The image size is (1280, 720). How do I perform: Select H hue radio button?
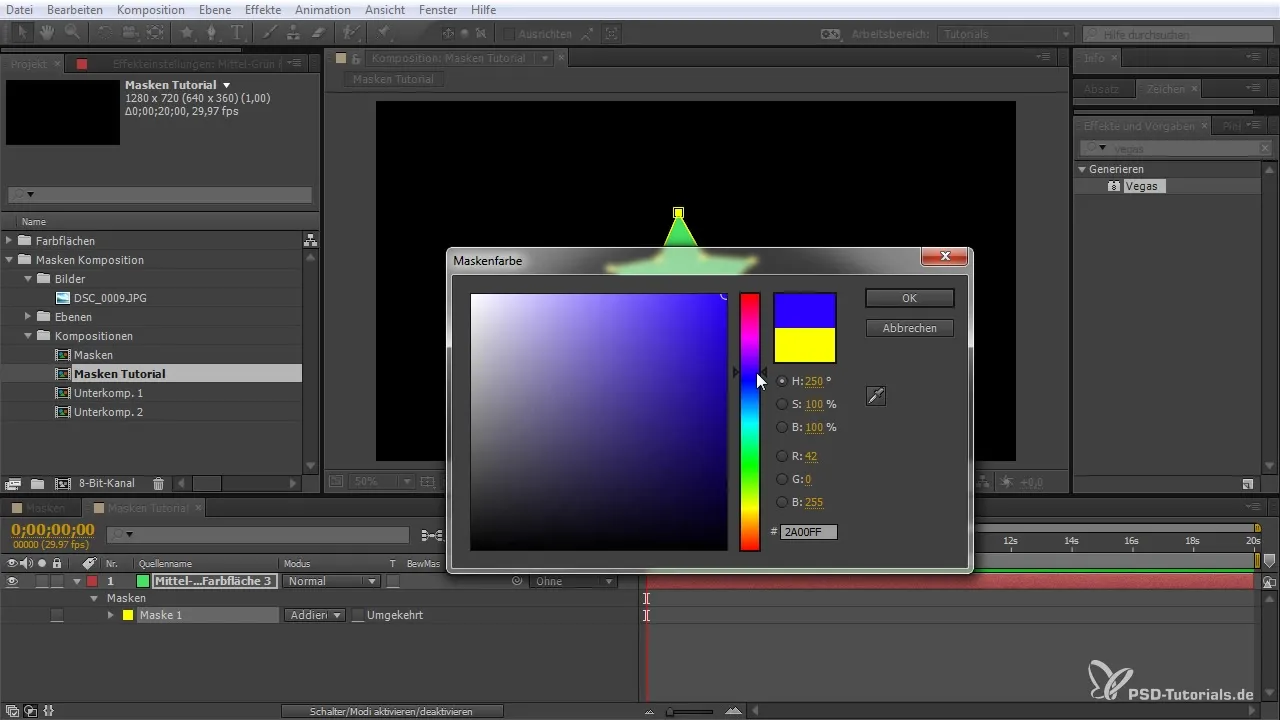pyautogui.click(x=782, y=381)
